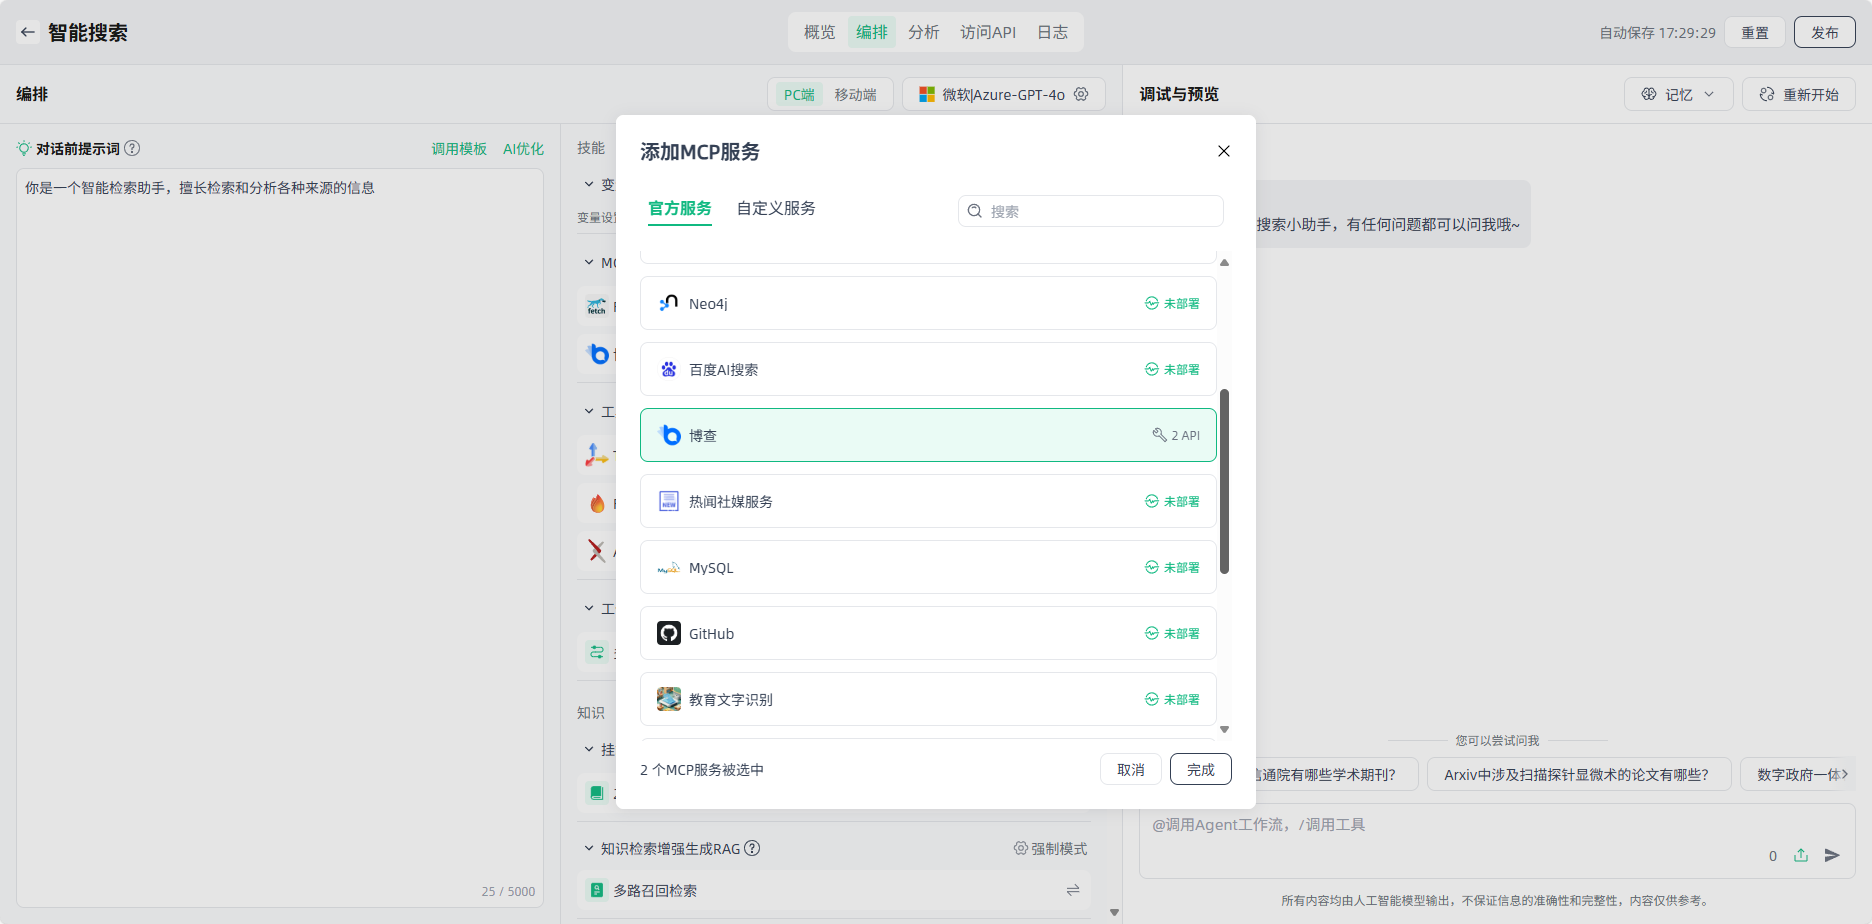Click the 2 API indicator on 博查 row
The height and width of the screenshot is (924, 1872).
coord(1176,435)
